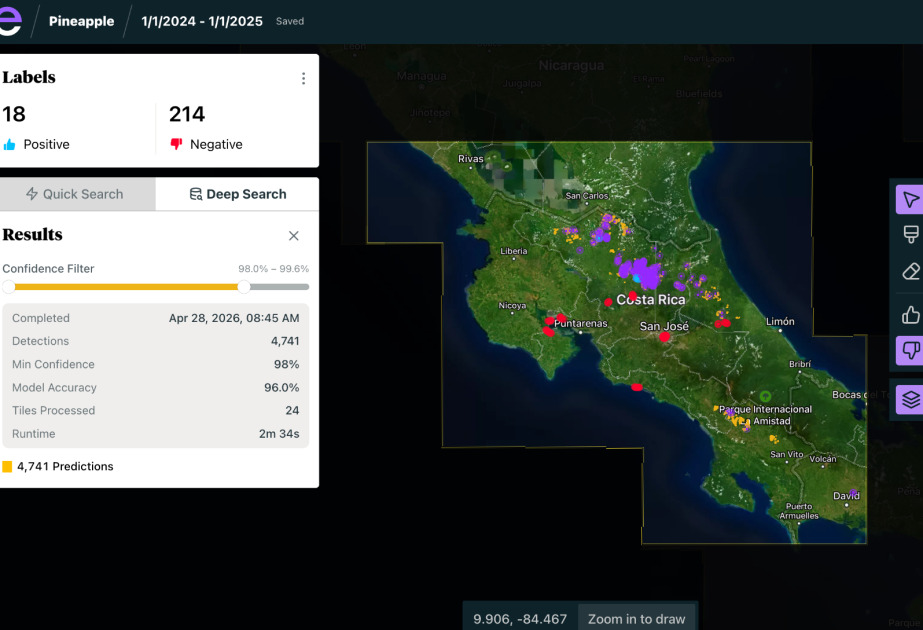The width and height of the screenshot is (923, 630).
Task: Click the Pineapple project name
Action: 82,21
